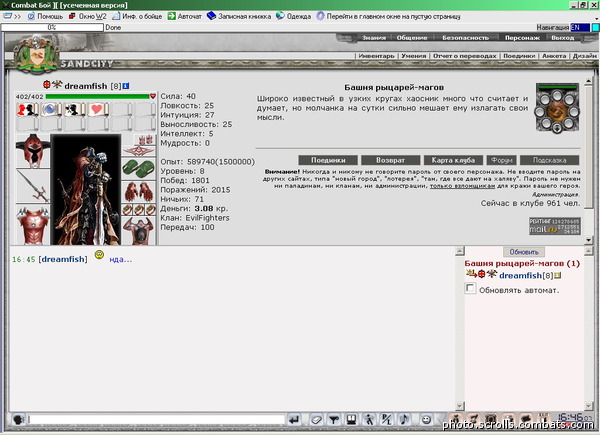Open the Записная книжка notebook
This screenshot has height=435, width=600.
tap(239, 16)
